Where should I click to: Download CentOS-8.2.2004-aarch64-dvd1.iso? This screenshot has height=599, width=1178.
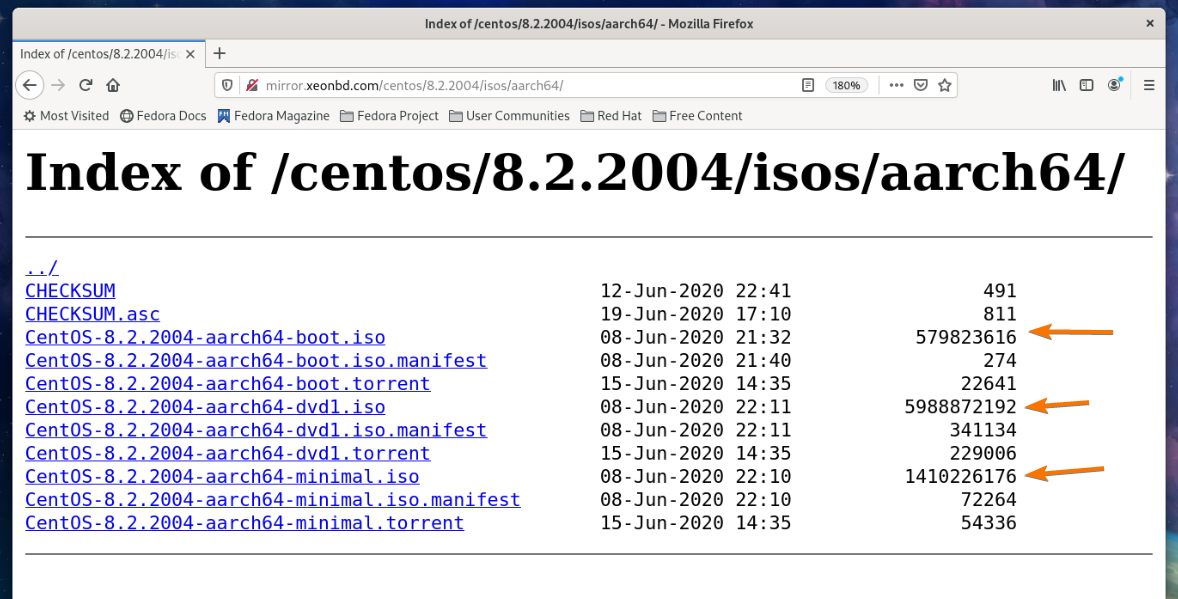205,407
